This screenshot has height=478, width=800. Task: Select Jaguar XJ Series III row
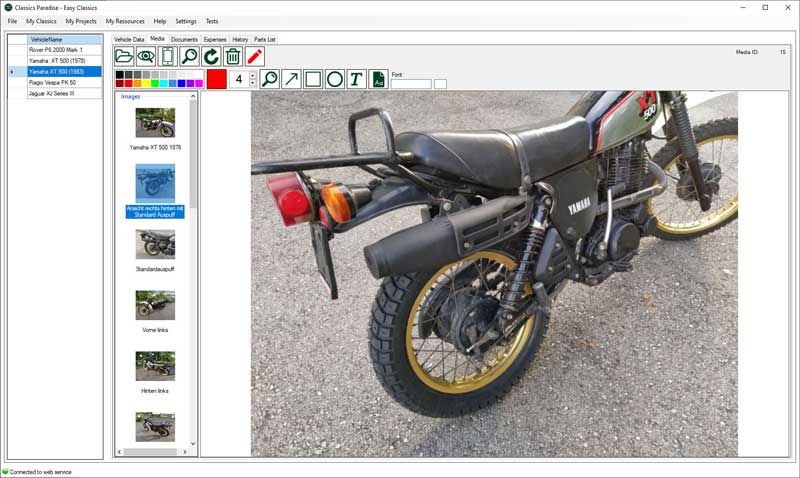pos(65,93)
